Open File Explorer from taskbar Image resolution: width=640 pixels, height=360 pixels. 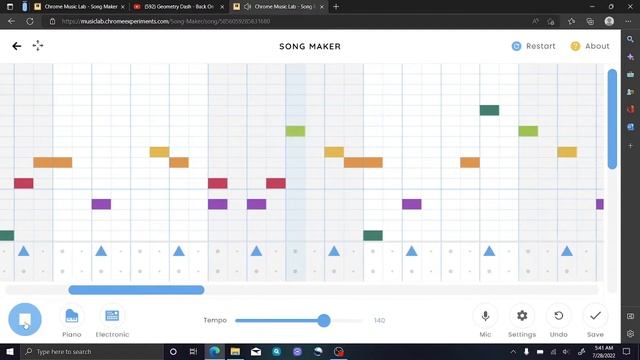point(235,351)
